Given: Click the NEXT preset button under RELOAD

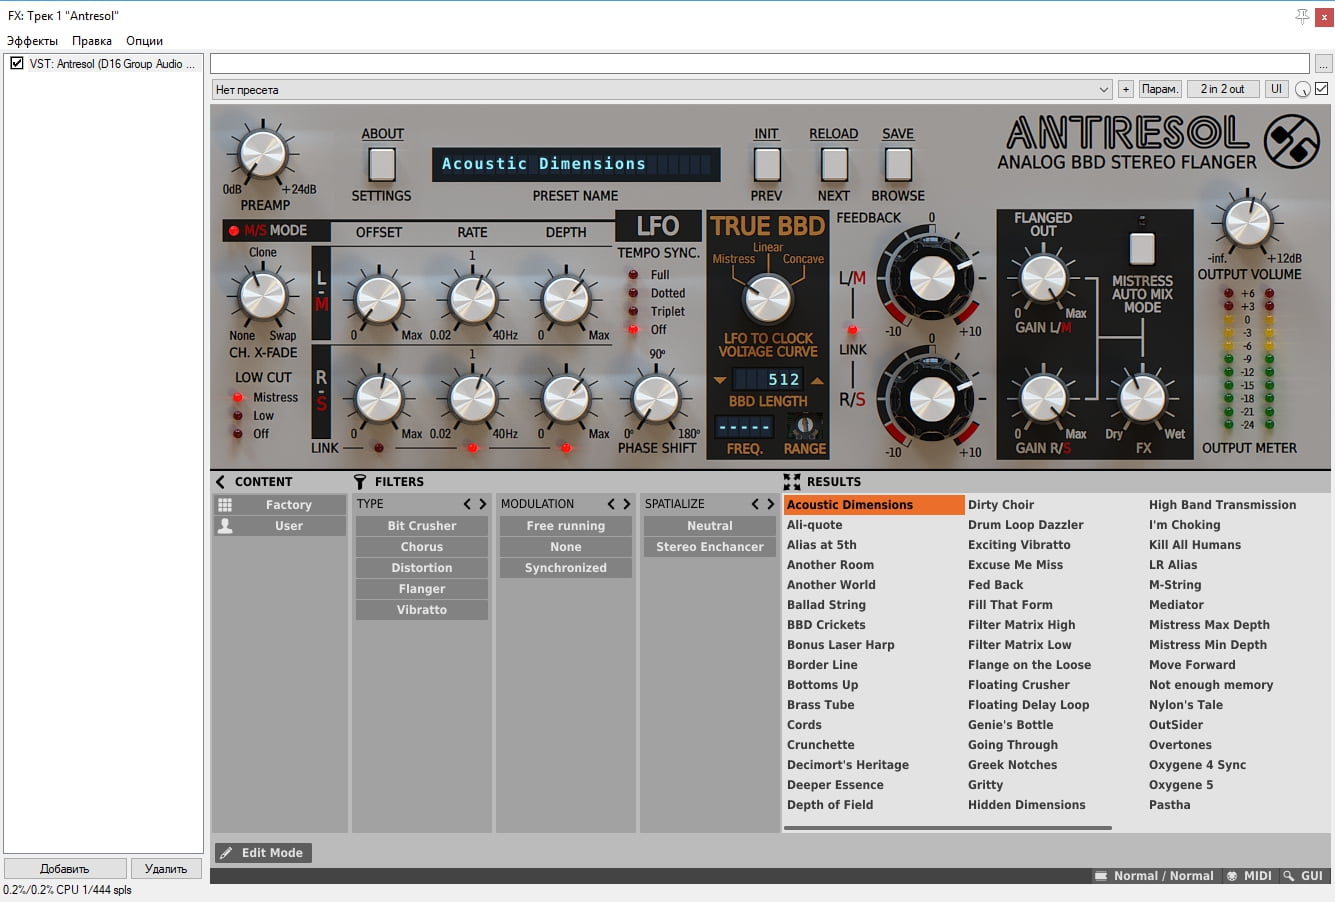Looking at the screenshot, I should click(834, 164).
